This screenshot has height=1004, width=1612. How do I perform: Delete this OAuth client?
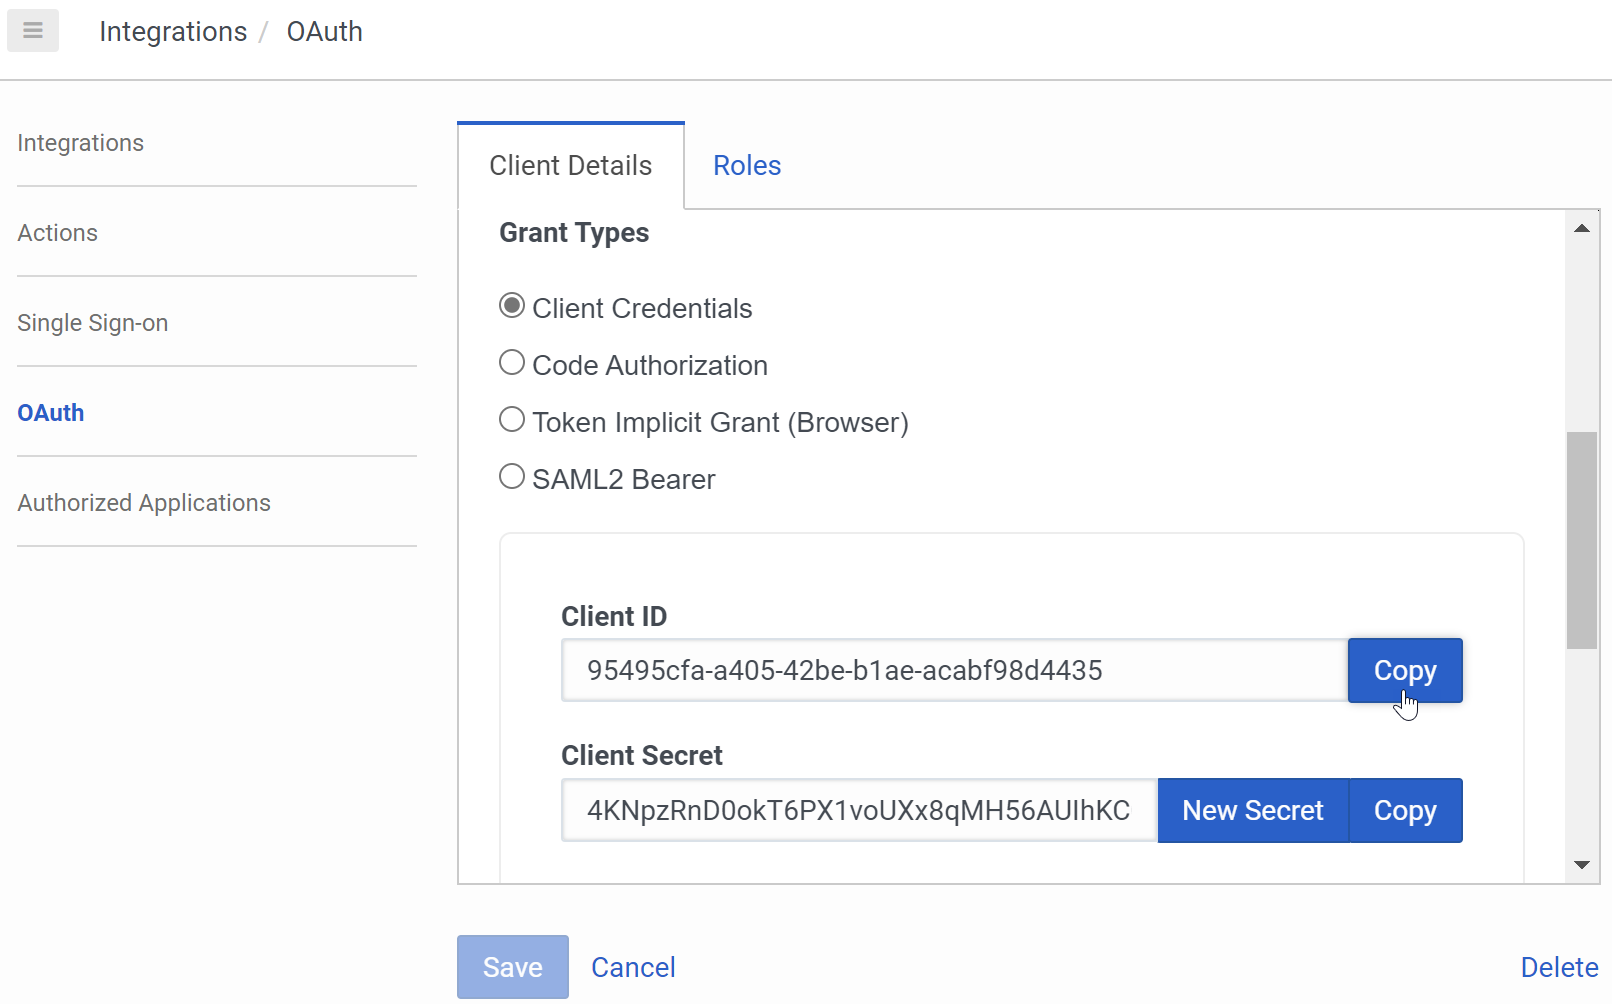point(1558,966)
